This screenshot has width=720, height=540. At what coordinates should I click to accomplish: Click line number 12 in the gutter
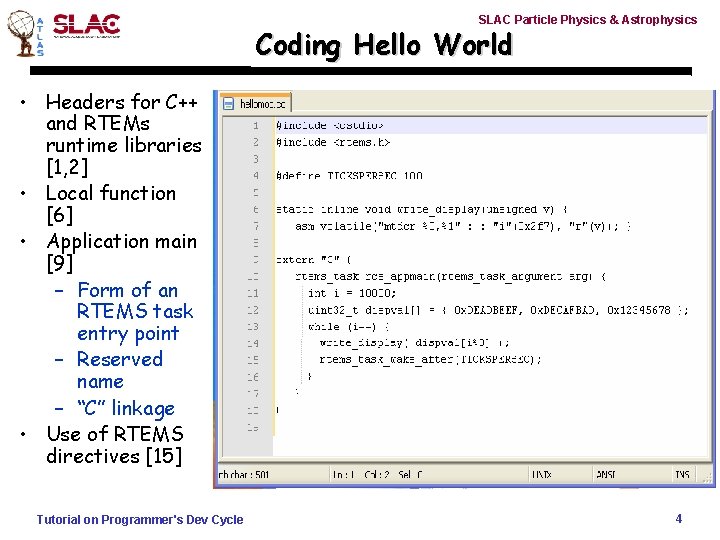[x=253, y=310]
